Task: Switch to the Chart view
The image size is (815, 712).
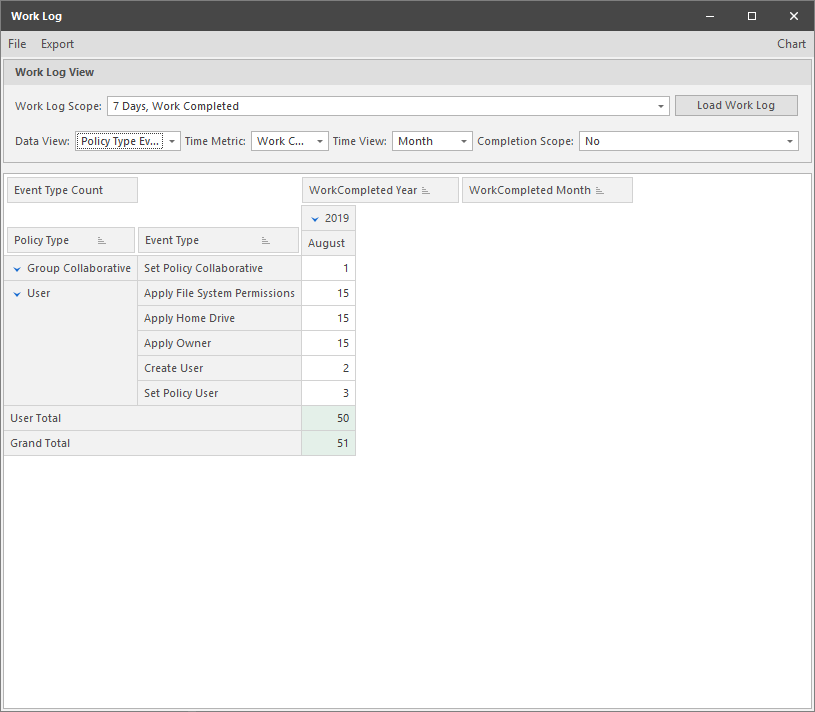Action: click(791, 44)
